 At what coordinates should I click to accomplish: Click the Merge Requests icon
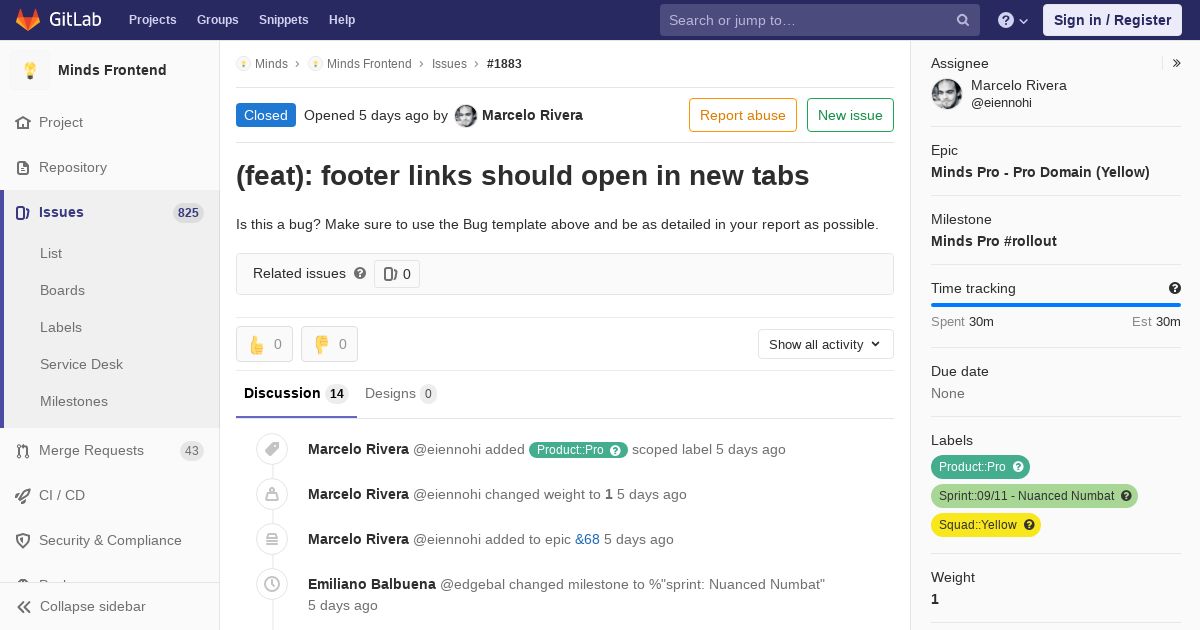[x=23, y=451]
